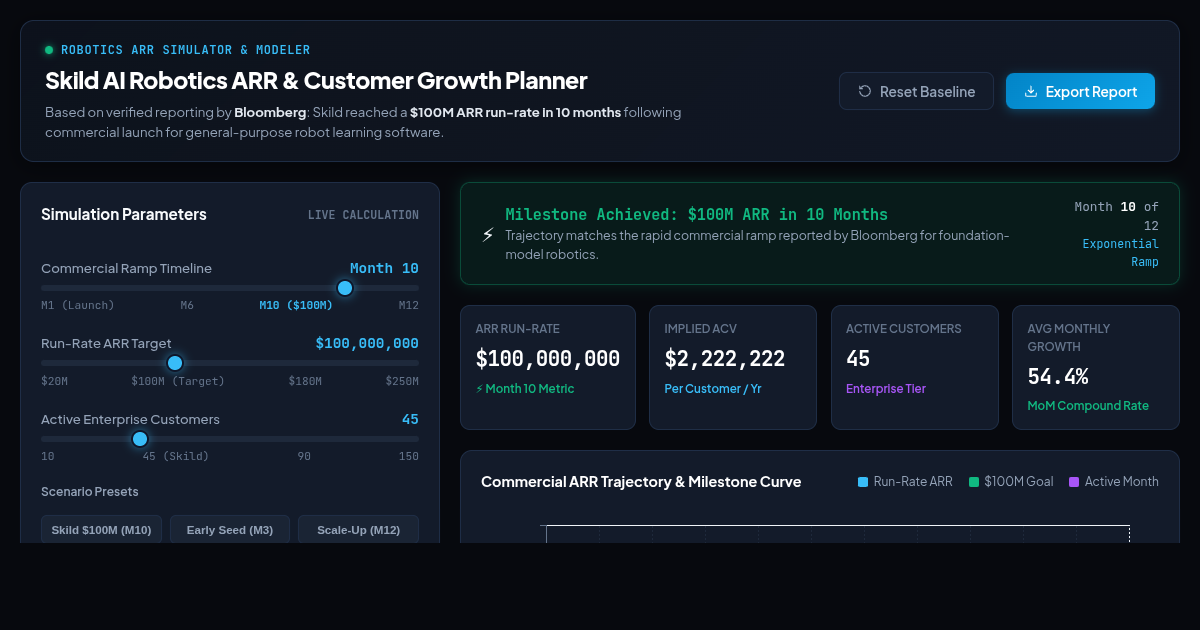This screenshot has width=1200, height=630.
Task: Click the 90 customers tick label
Action: tap(304, 456)
